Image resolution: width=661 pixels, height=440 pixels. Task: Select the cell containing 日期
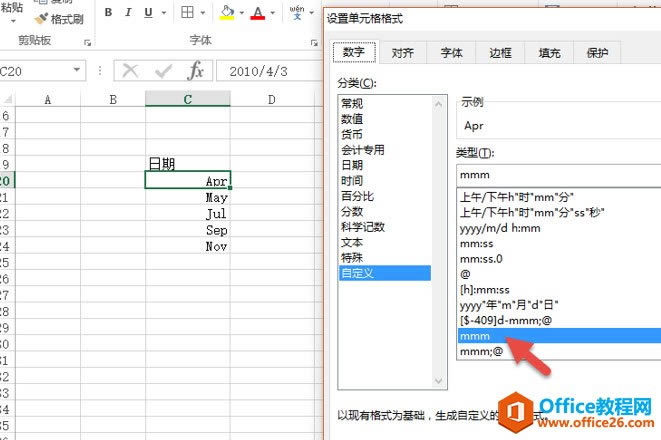(188, 164)
